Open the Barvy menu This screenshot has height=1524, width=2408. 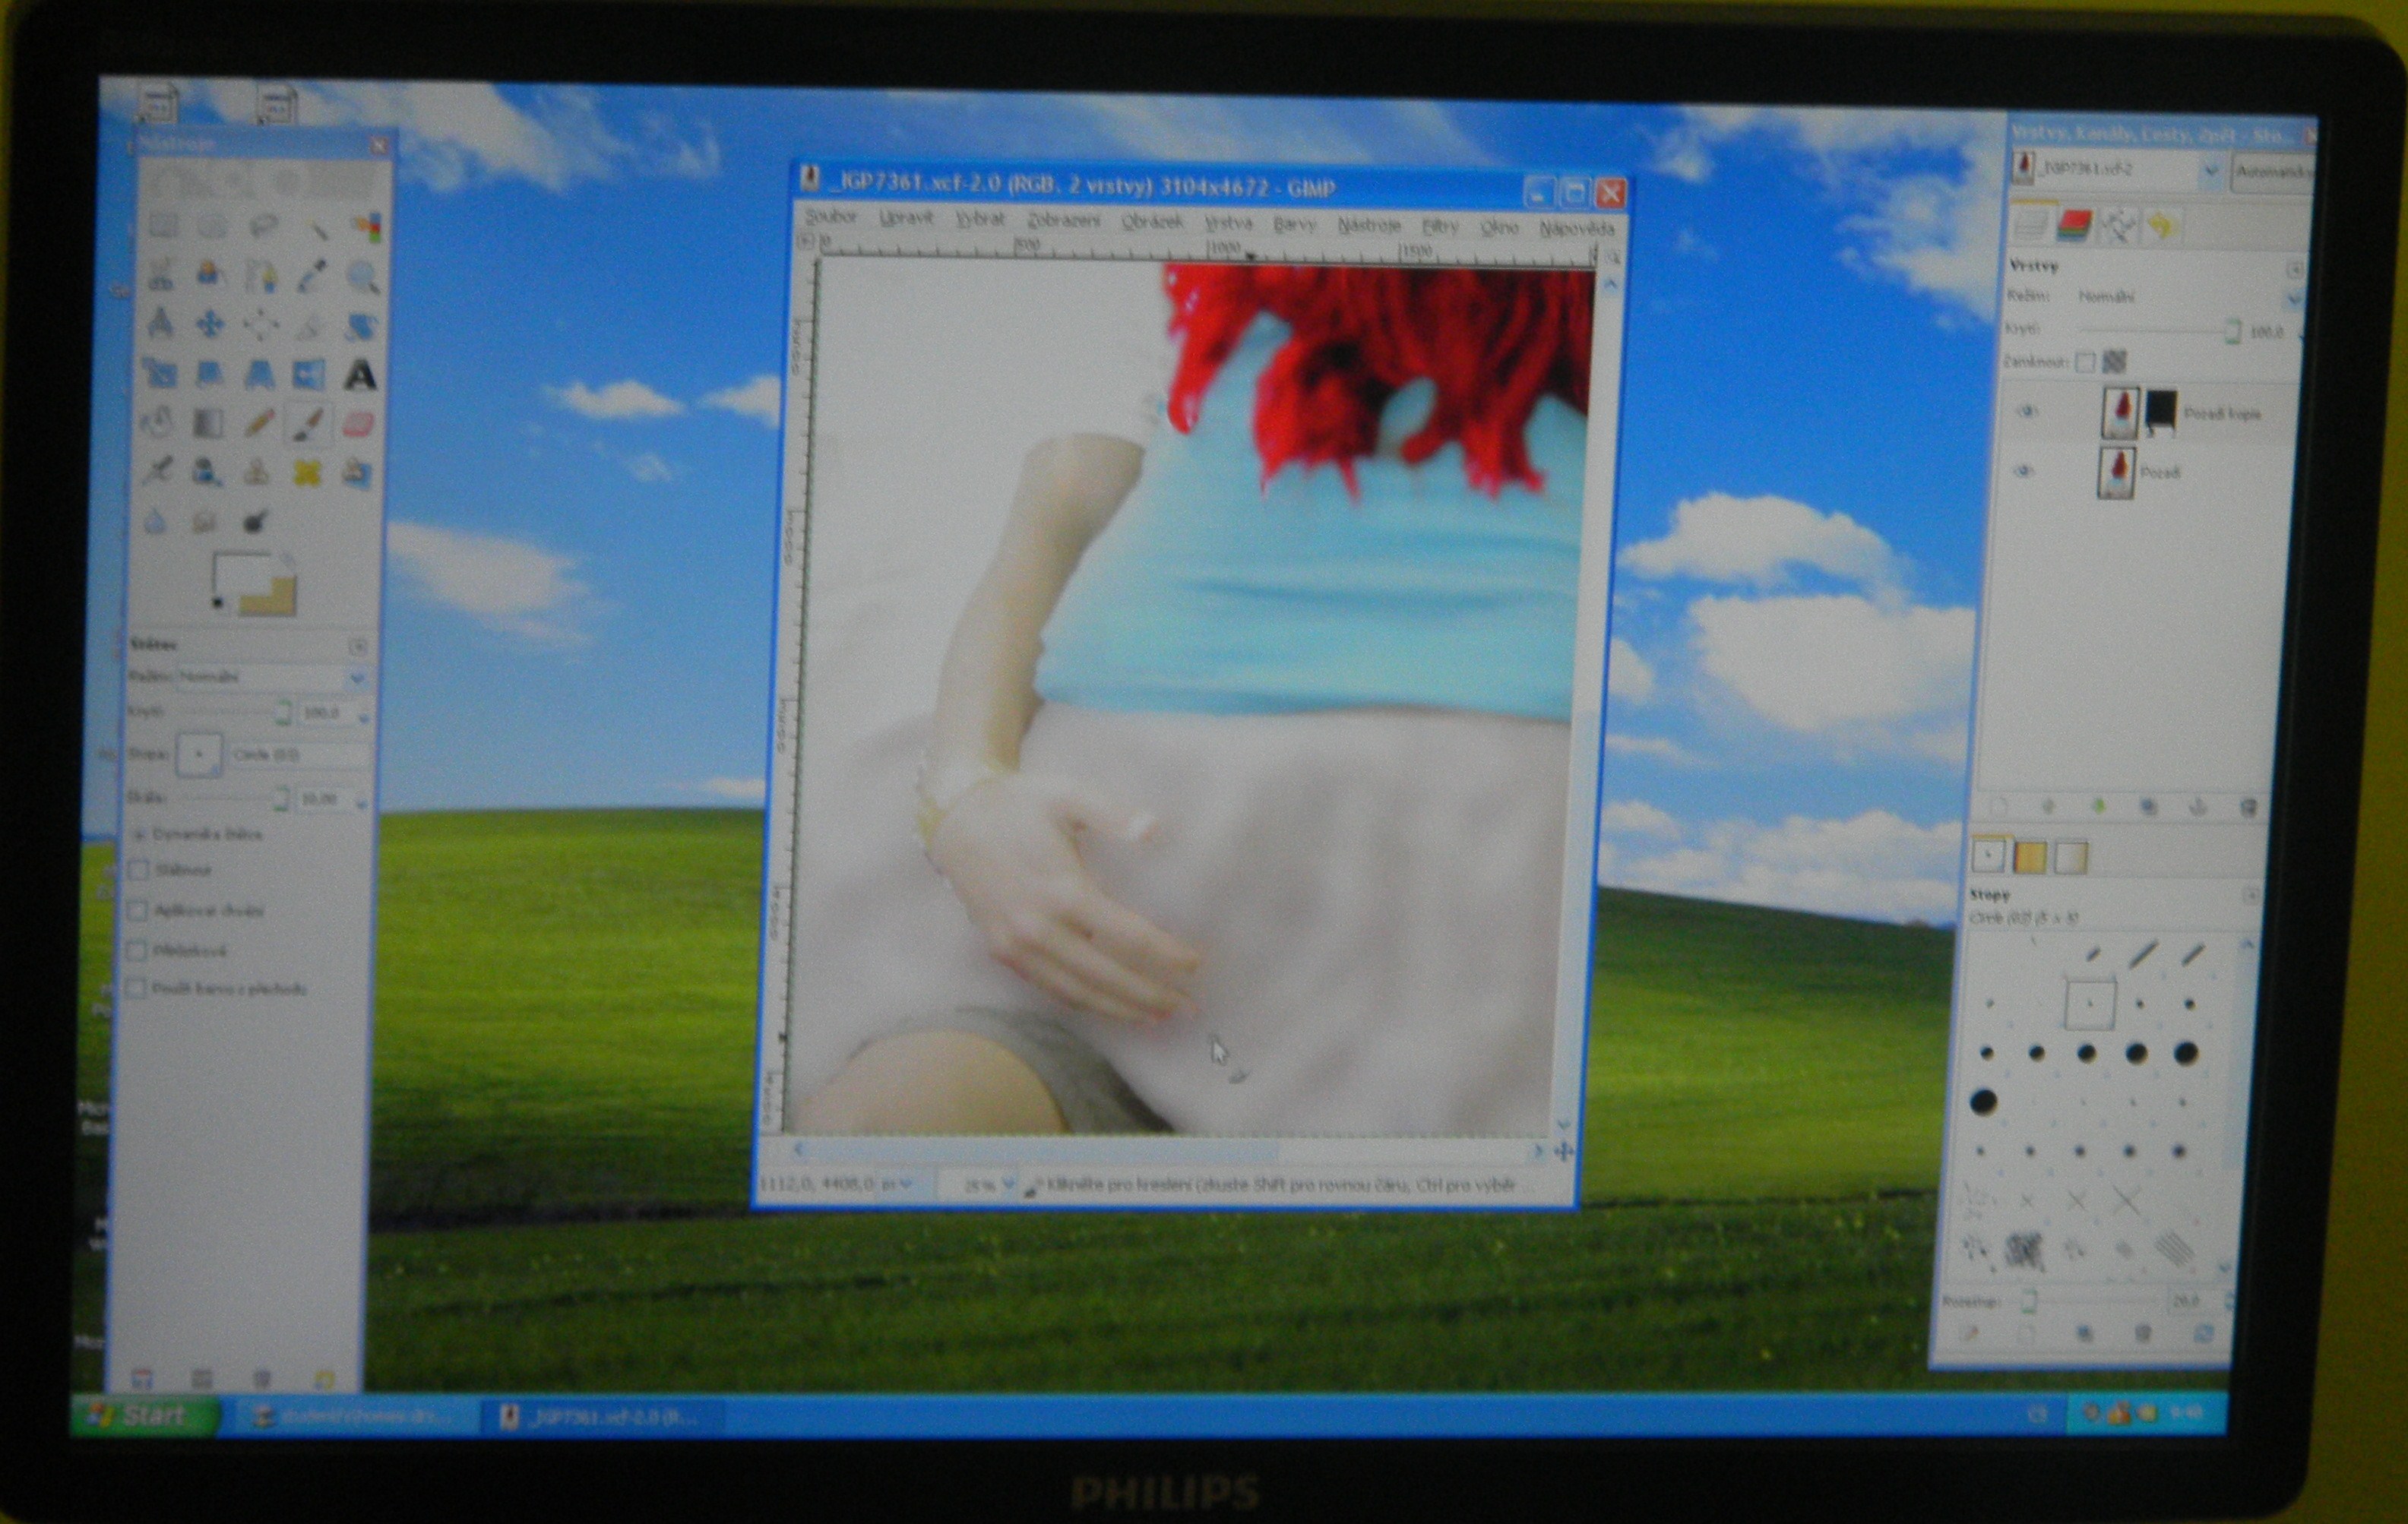point(1294,226)
